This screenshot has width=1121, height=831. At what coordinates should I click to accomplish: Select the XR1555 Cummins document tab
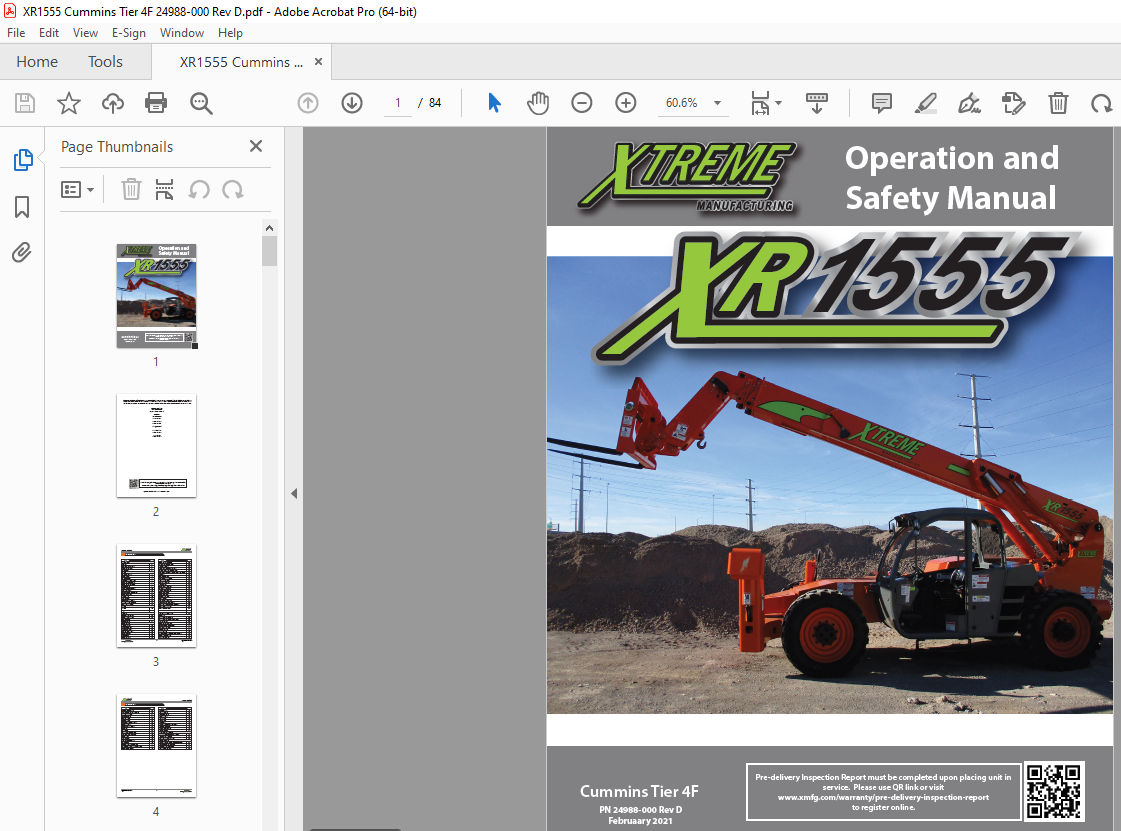click(241, 62)
